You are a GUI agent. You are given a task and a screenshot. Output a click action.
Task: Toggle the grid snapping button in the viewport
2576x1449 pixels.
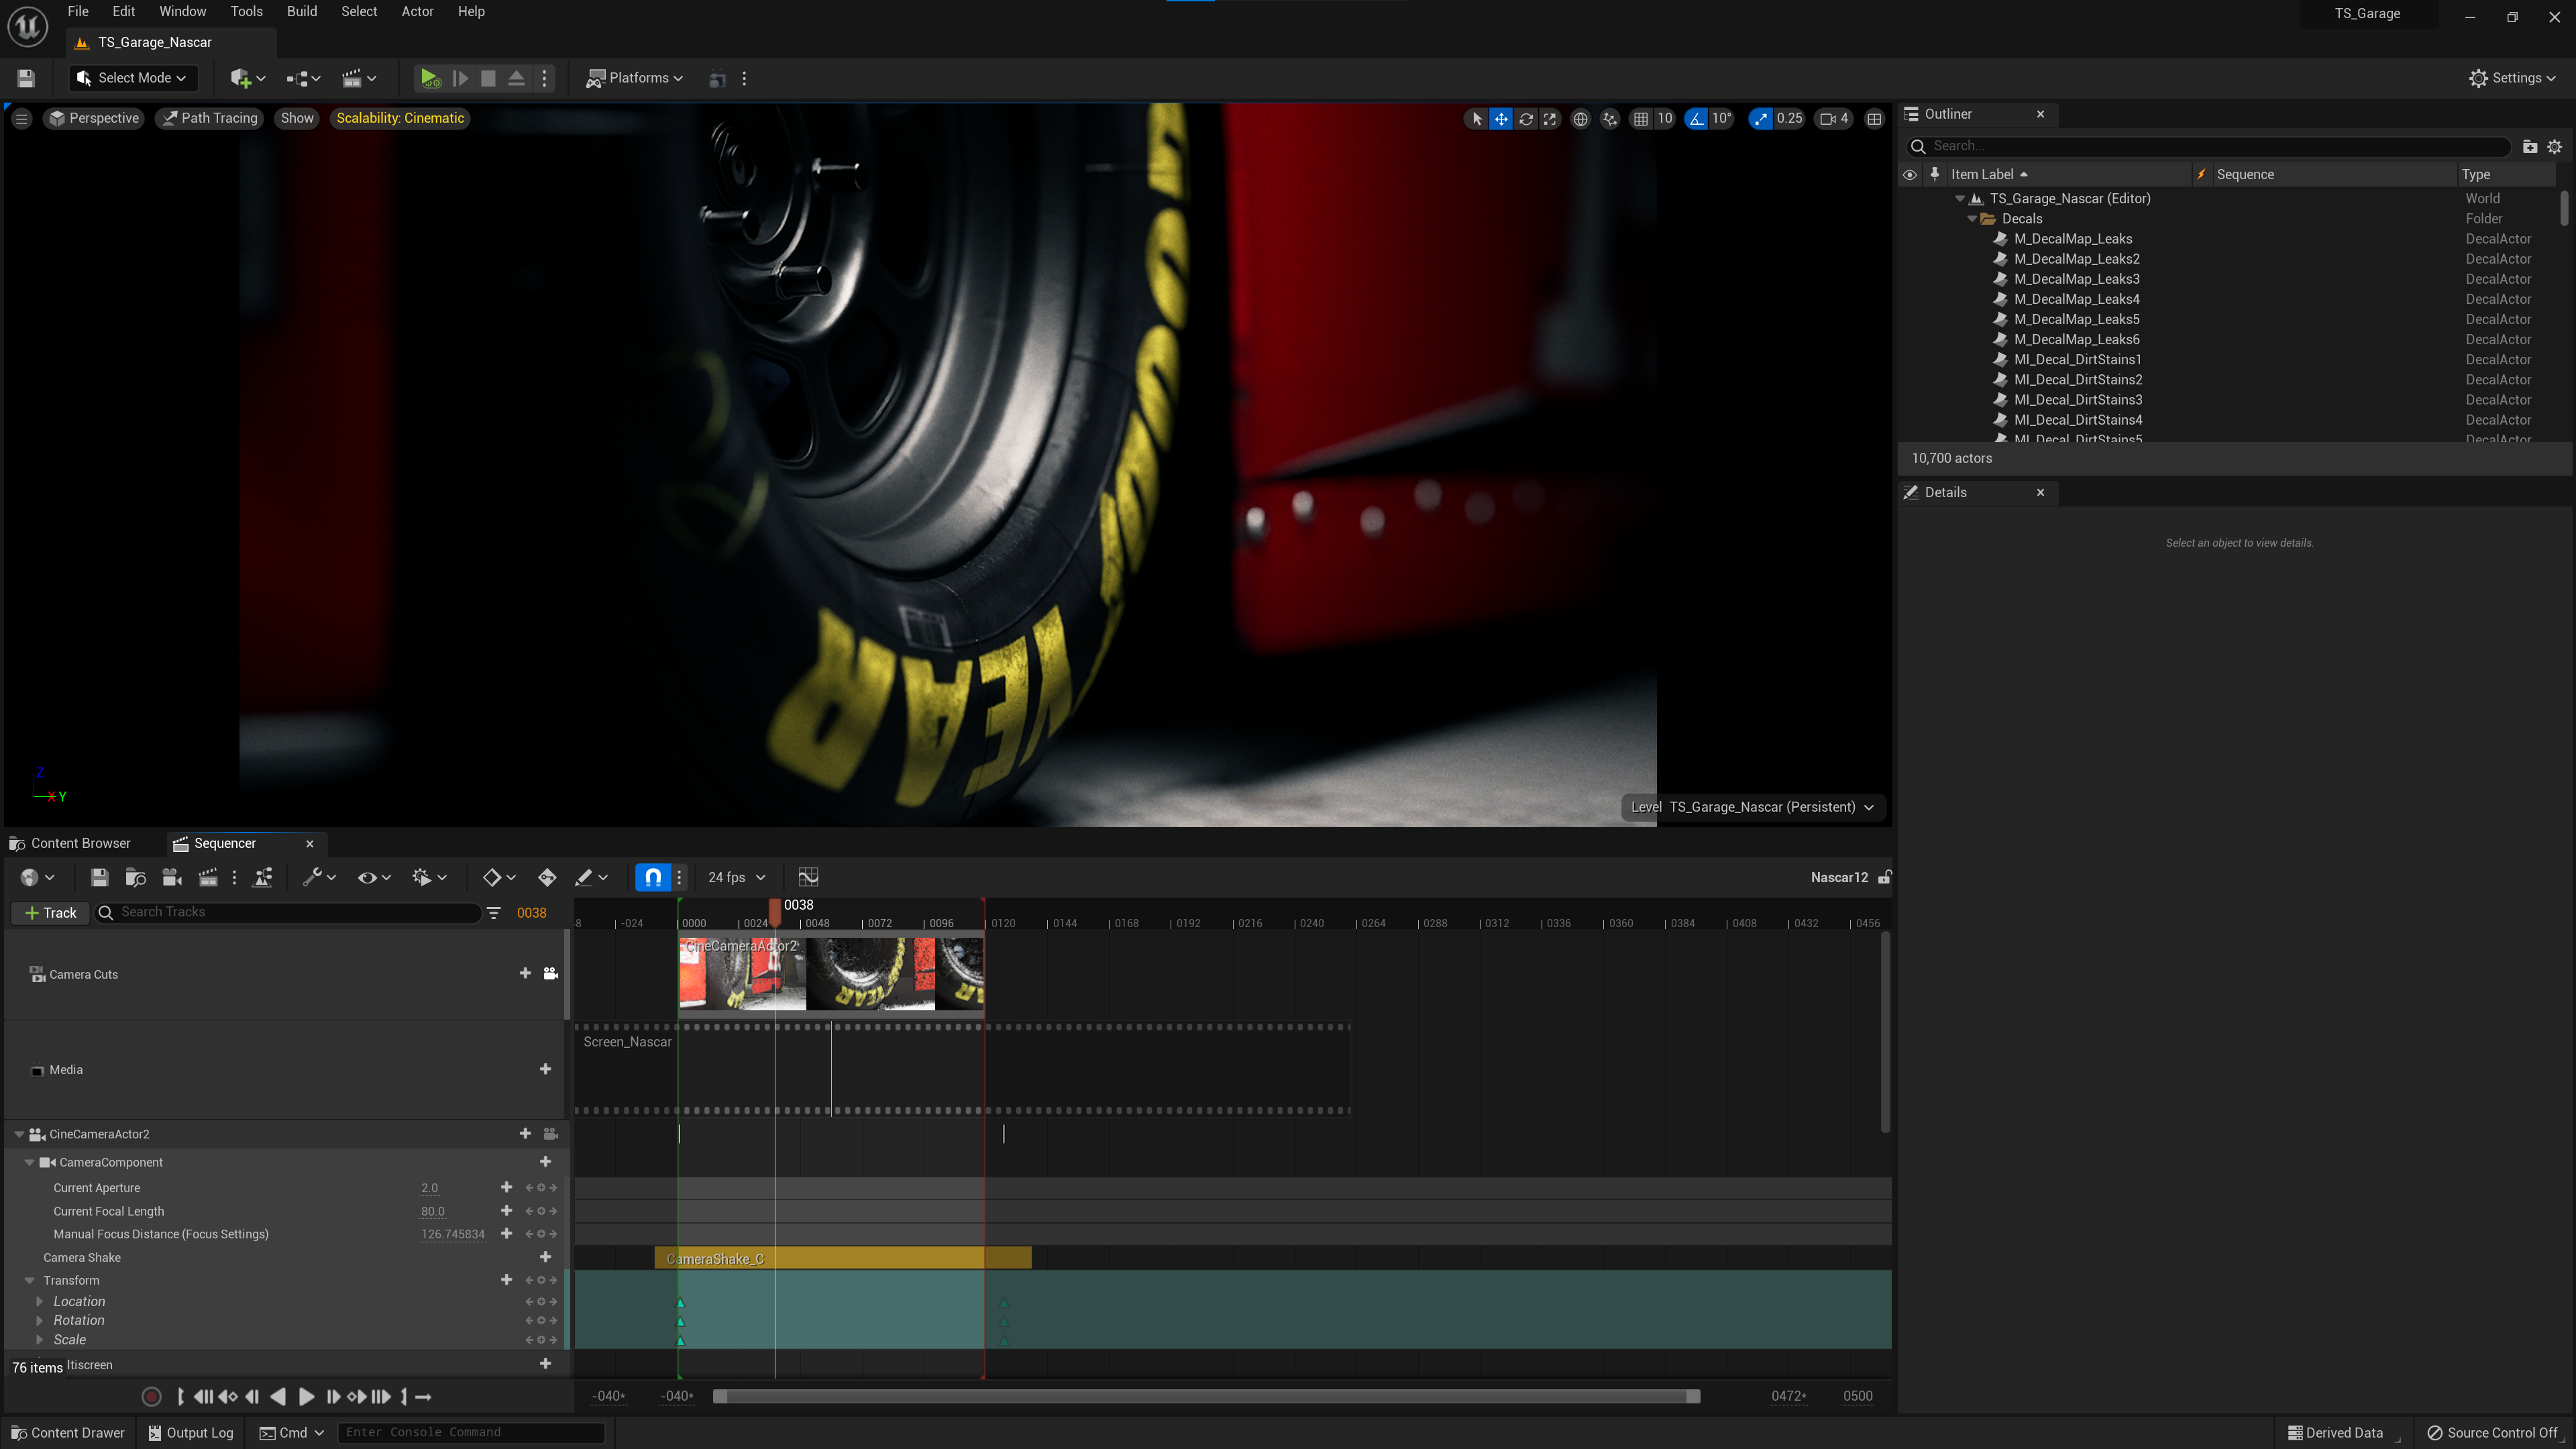pos(1641,119)
